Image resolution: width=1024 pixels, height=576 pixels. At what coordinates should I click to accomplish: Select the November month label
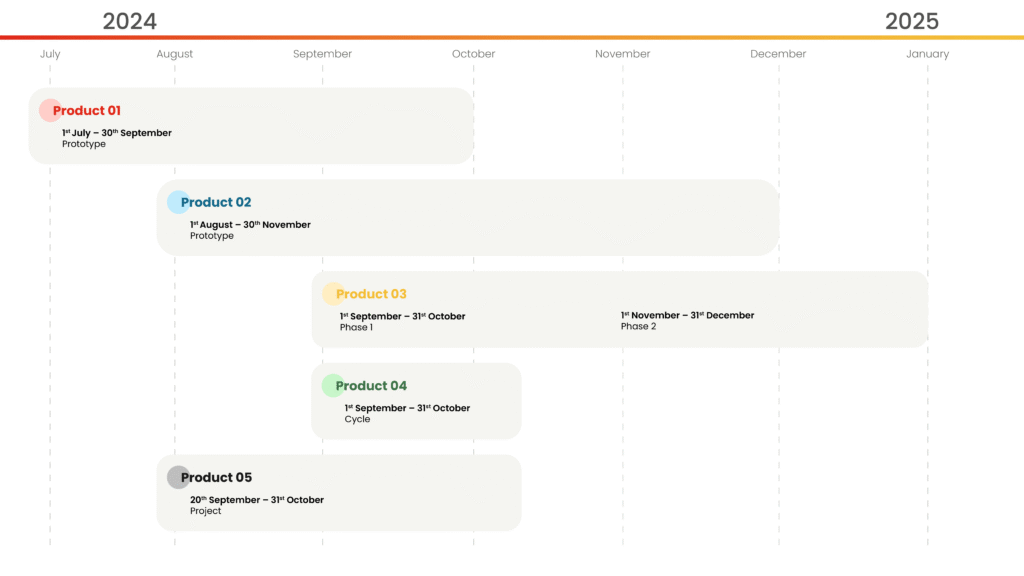(622, 54)
